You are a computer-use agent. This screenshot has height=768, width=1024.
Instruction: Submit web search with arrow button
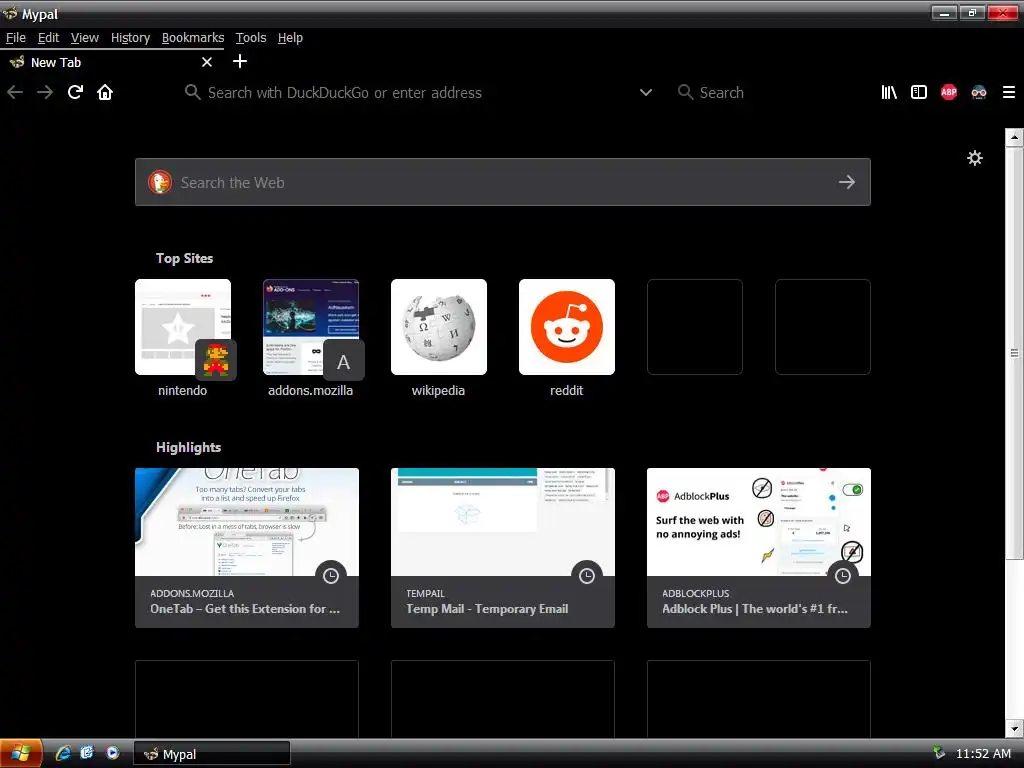847,182
